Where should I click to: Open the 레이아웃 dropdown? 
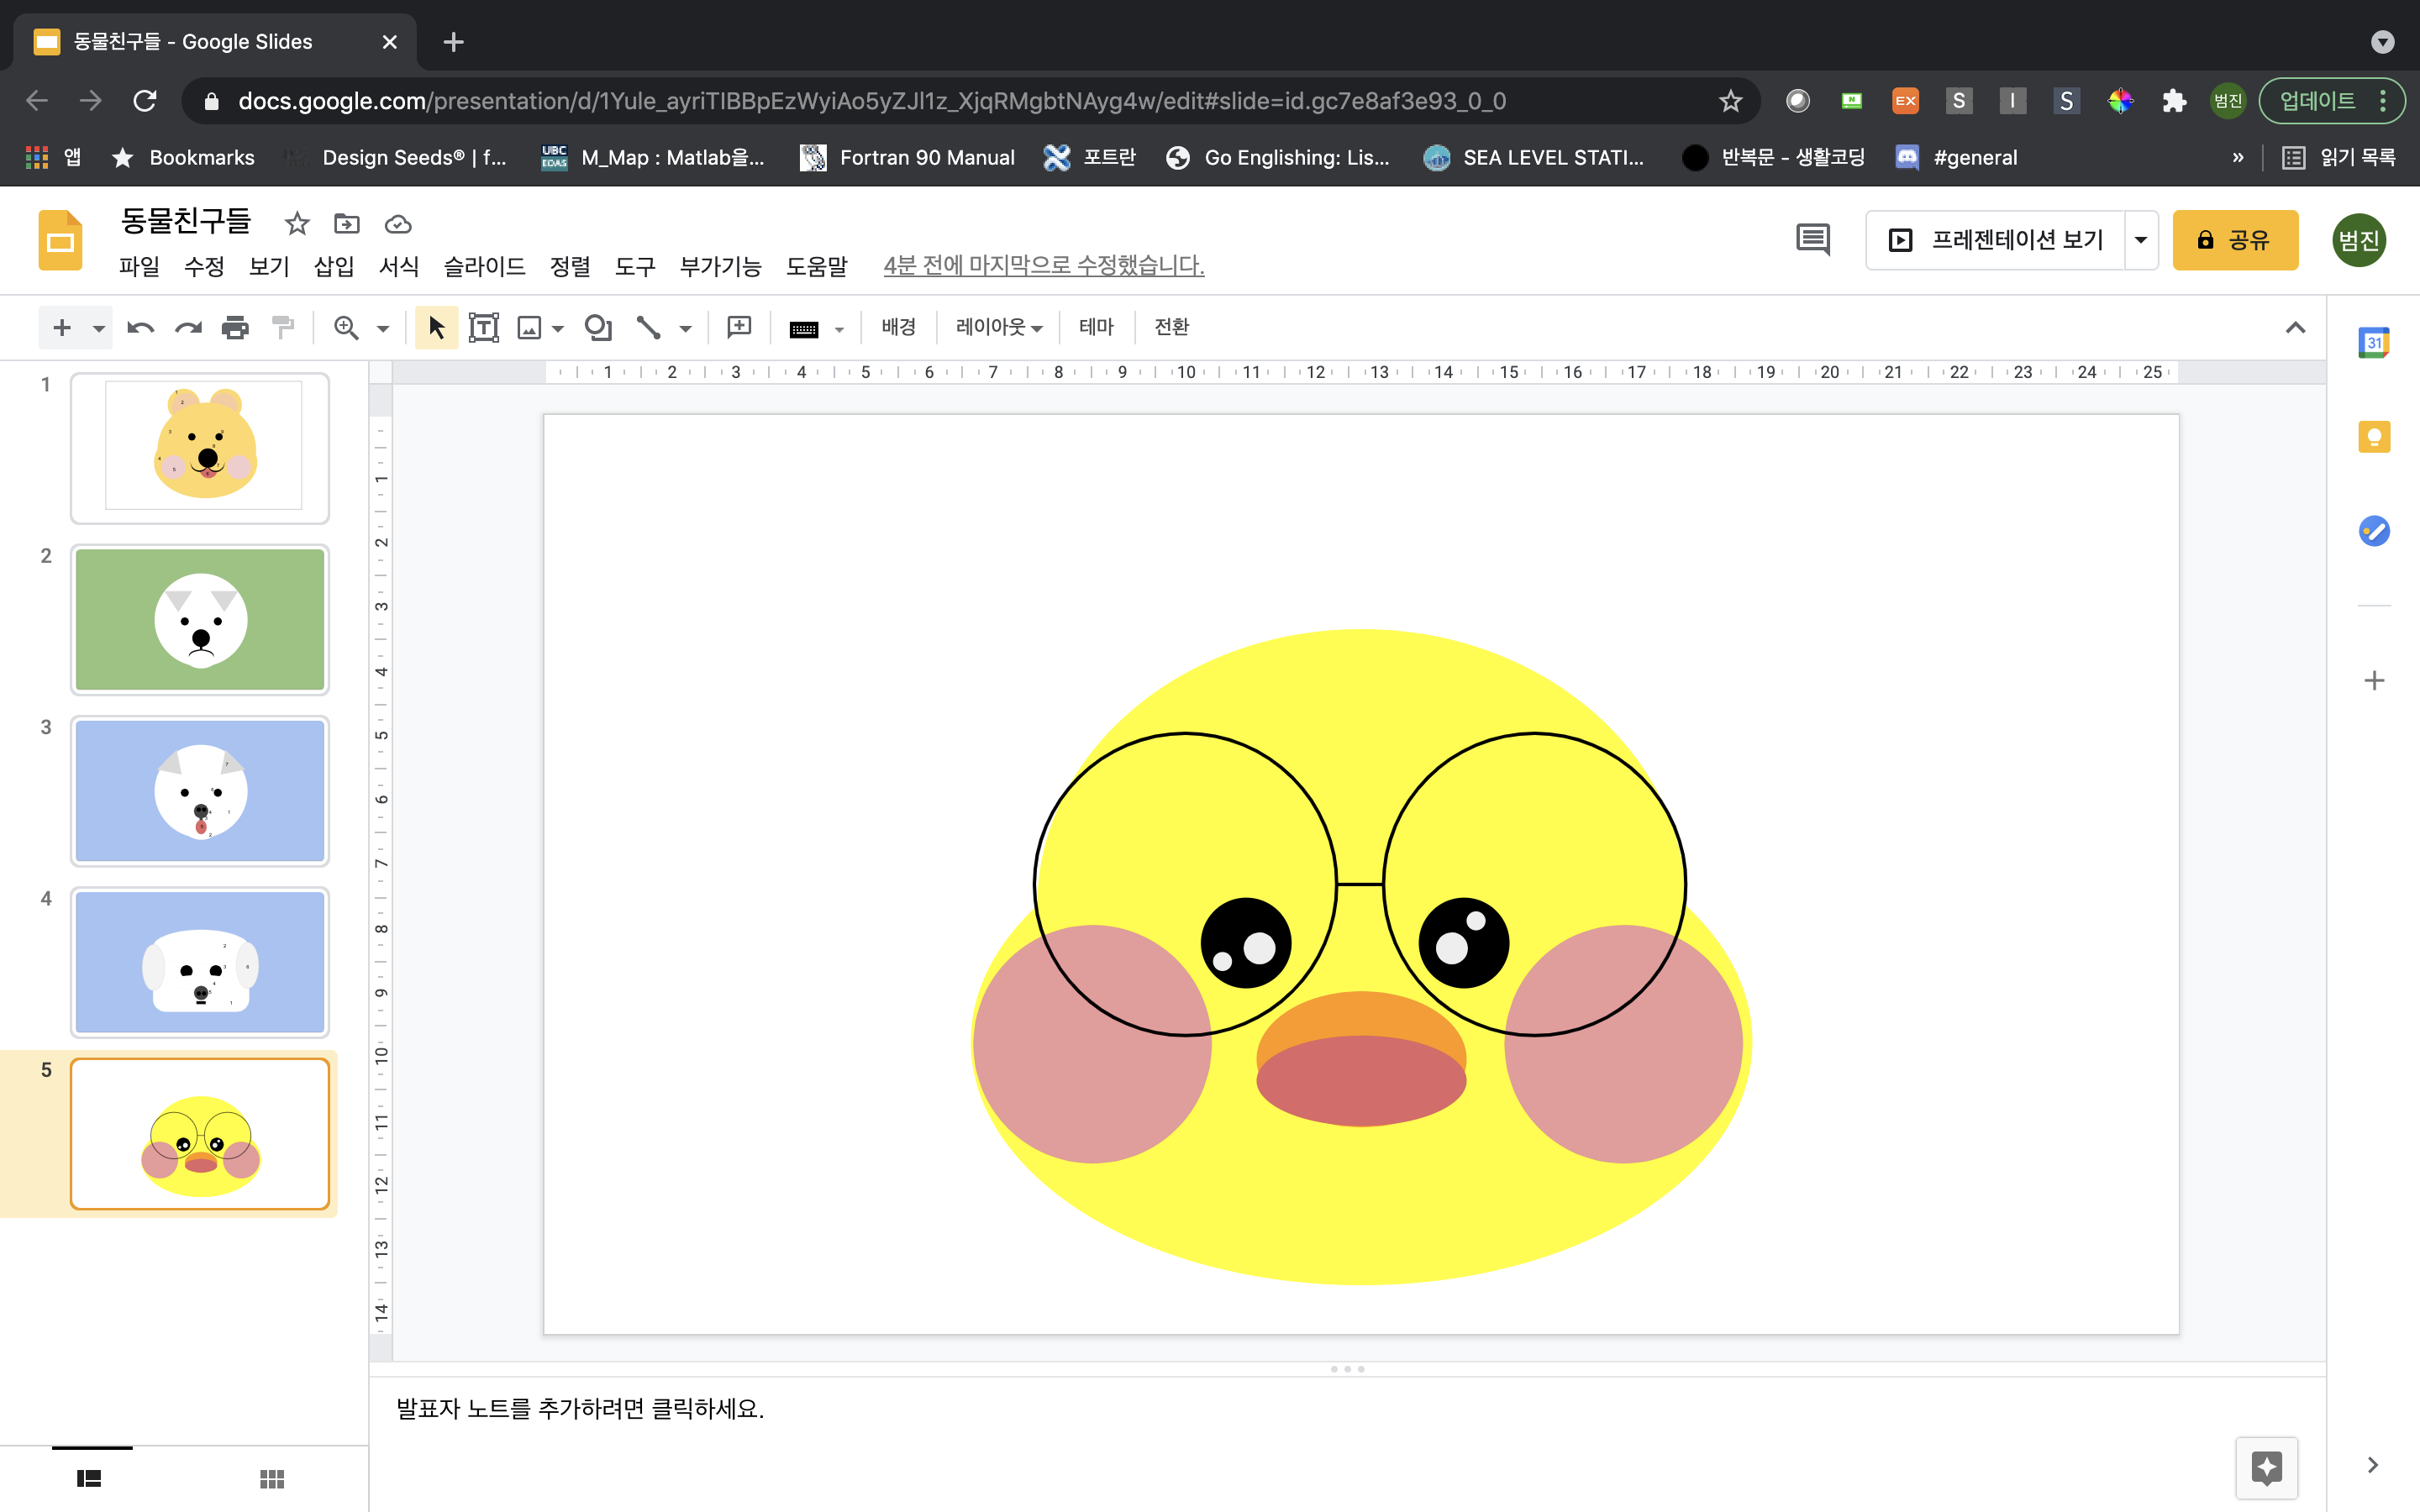[998, 327]
